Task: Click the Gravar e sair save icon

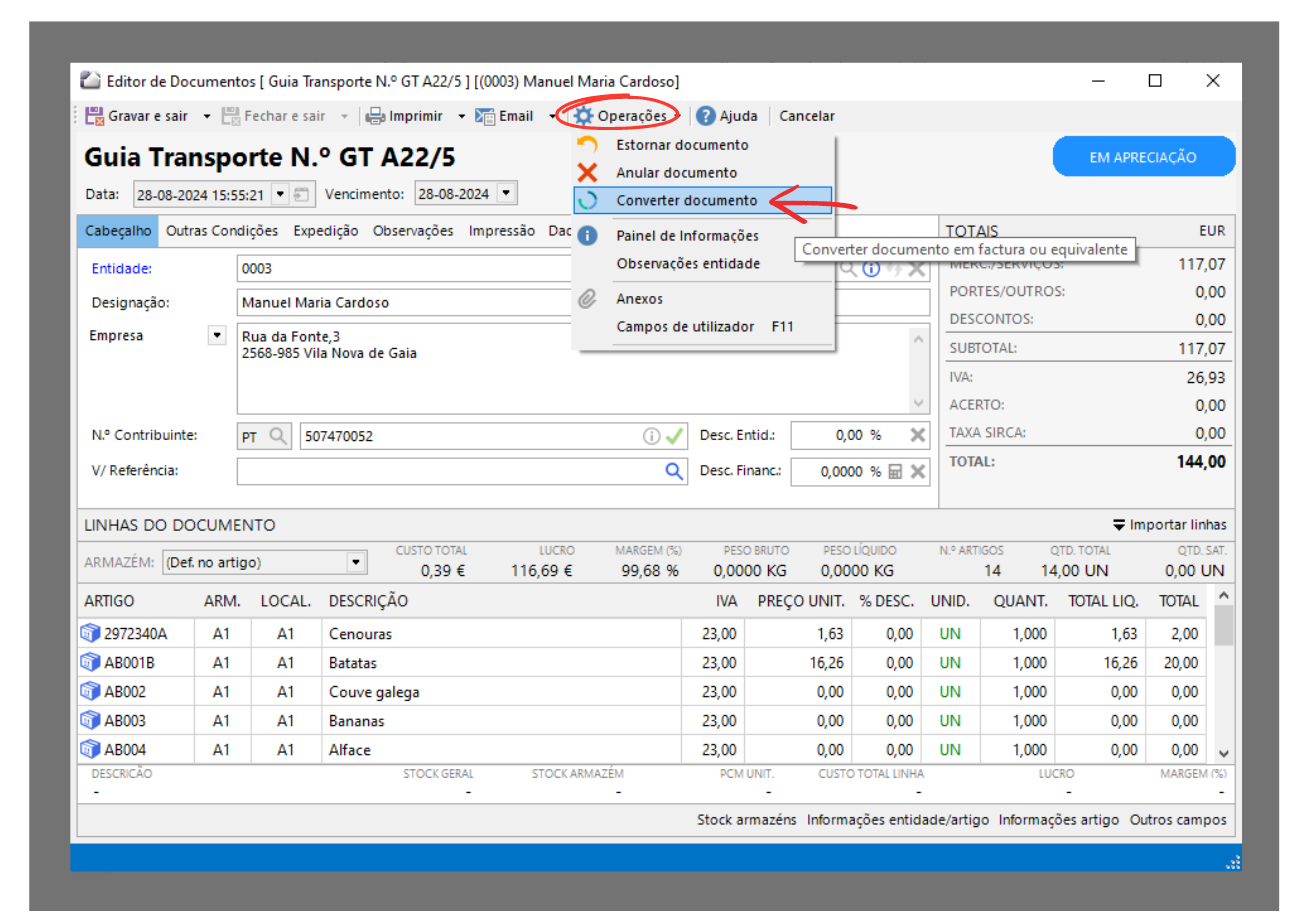Action: [x=95, y=116]
